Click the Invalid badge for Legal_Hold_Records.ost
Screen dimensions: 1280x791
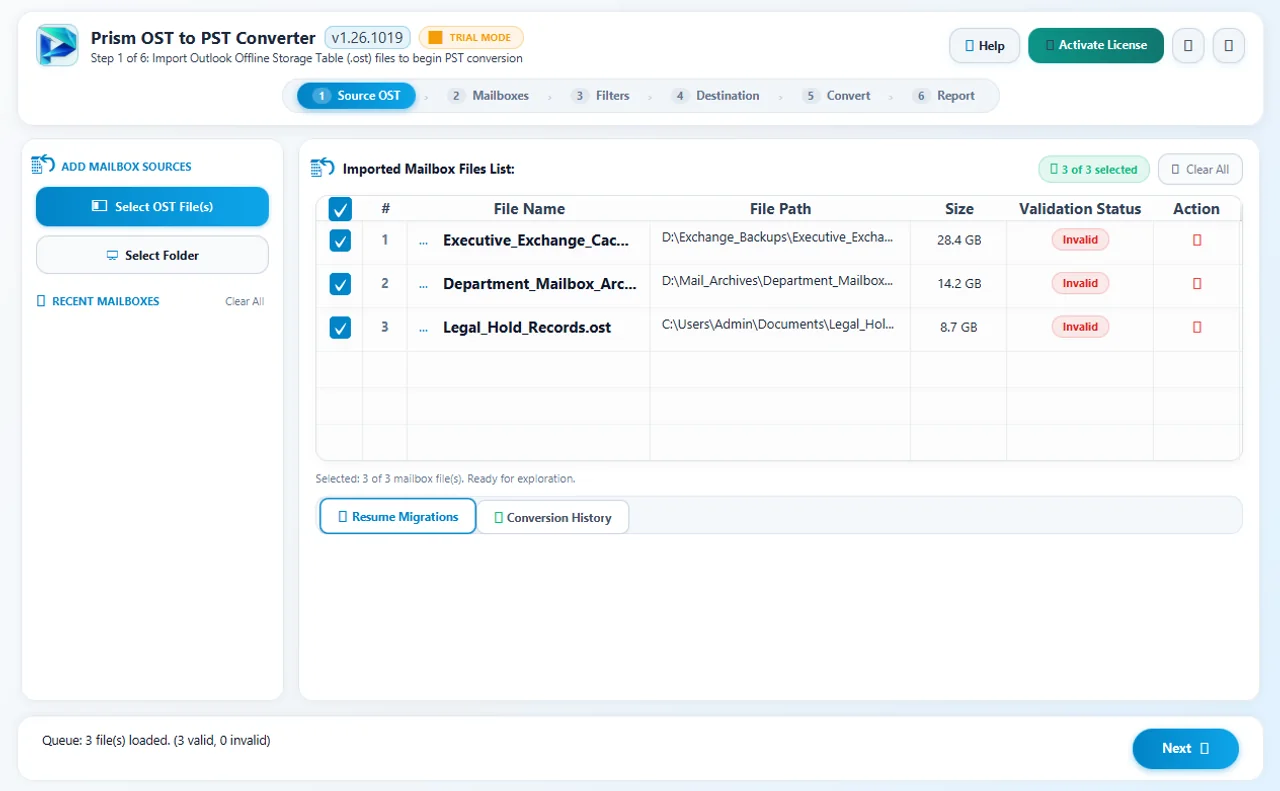[1080, 327]
